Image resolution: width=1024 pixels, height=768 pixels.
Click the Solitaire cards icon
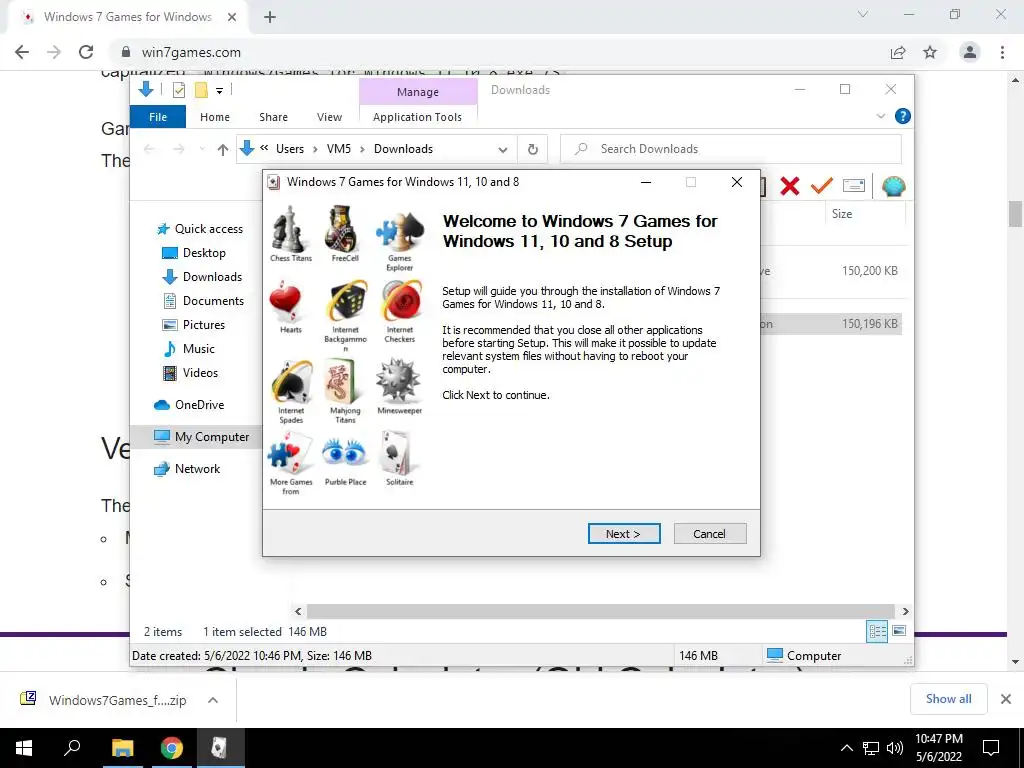click(398, 453)
